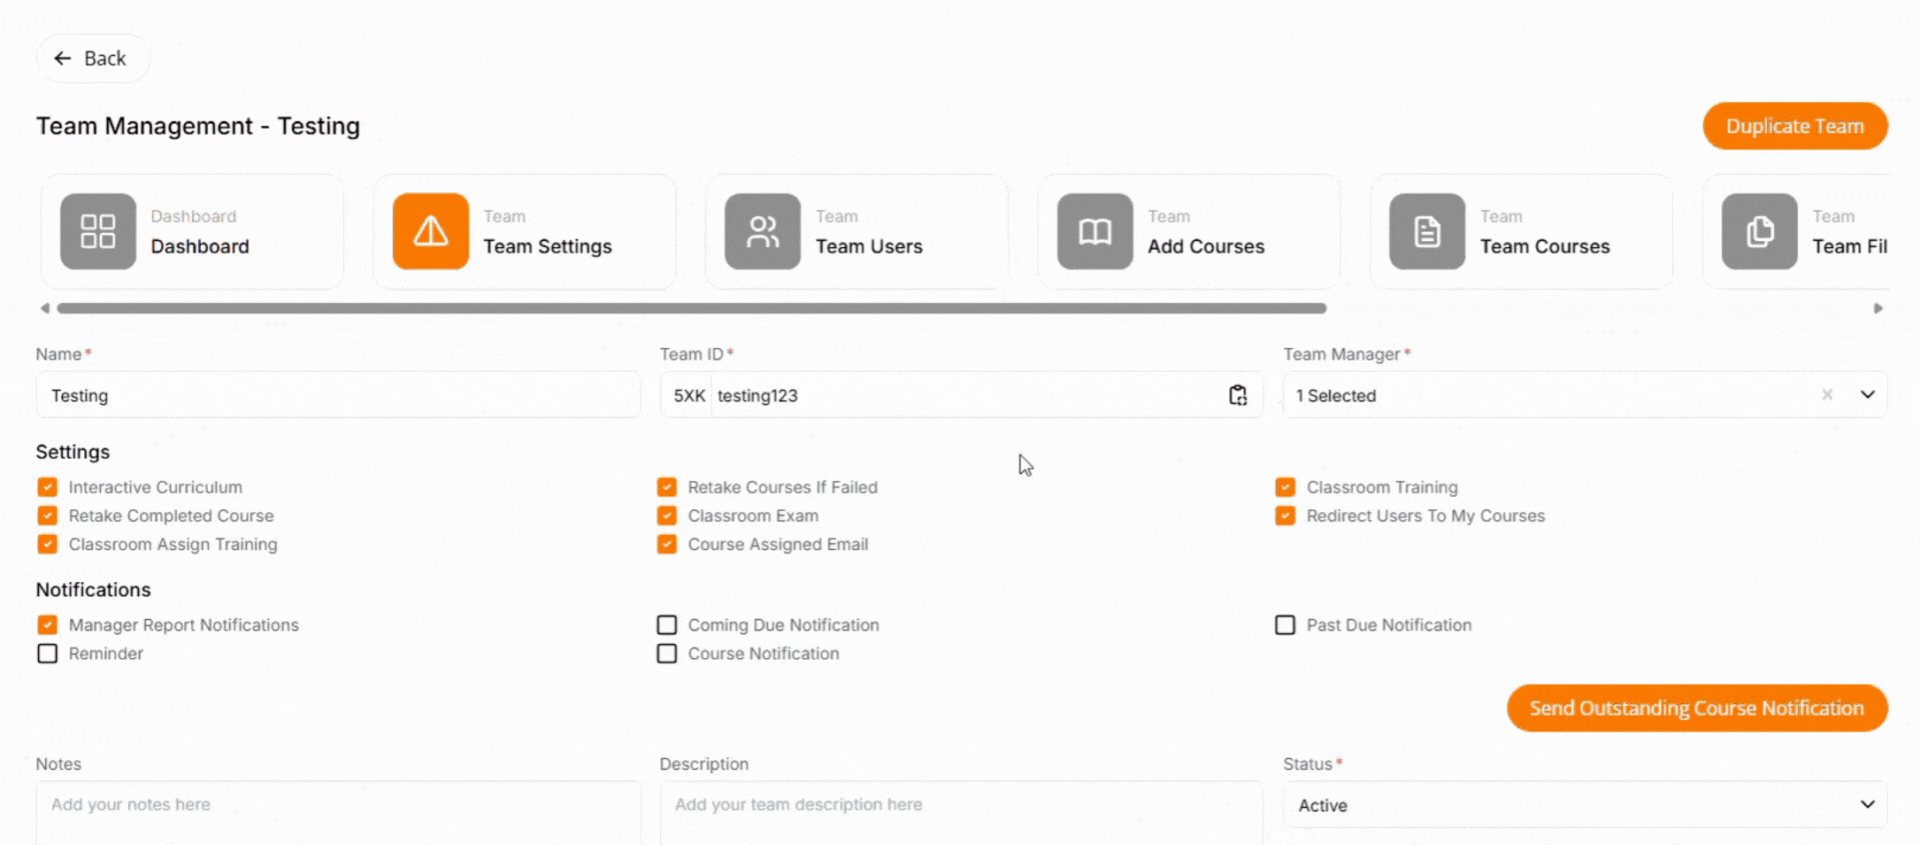This screenshot has width=1920, height=845.
Task: Open the Team Courses document icon
Action: tap(1427, 231)
